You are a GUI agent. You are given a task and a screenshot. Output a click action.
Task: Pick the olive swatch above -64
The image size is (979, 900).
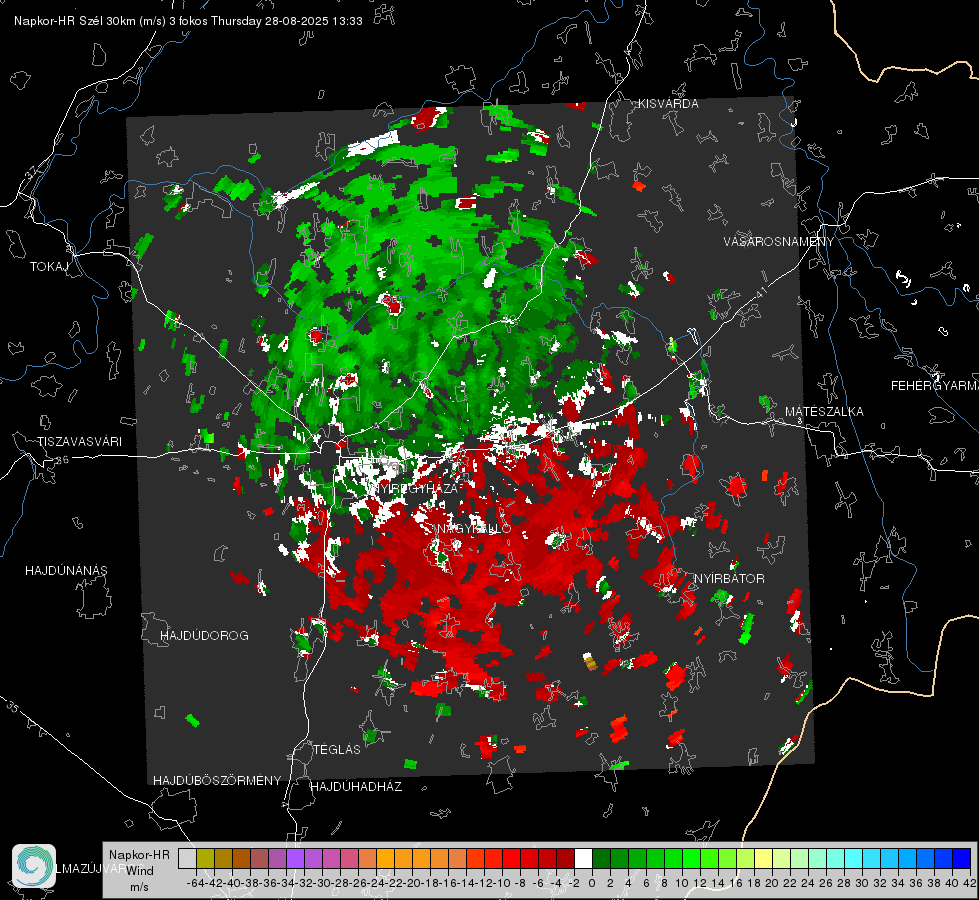coord(205,859)
